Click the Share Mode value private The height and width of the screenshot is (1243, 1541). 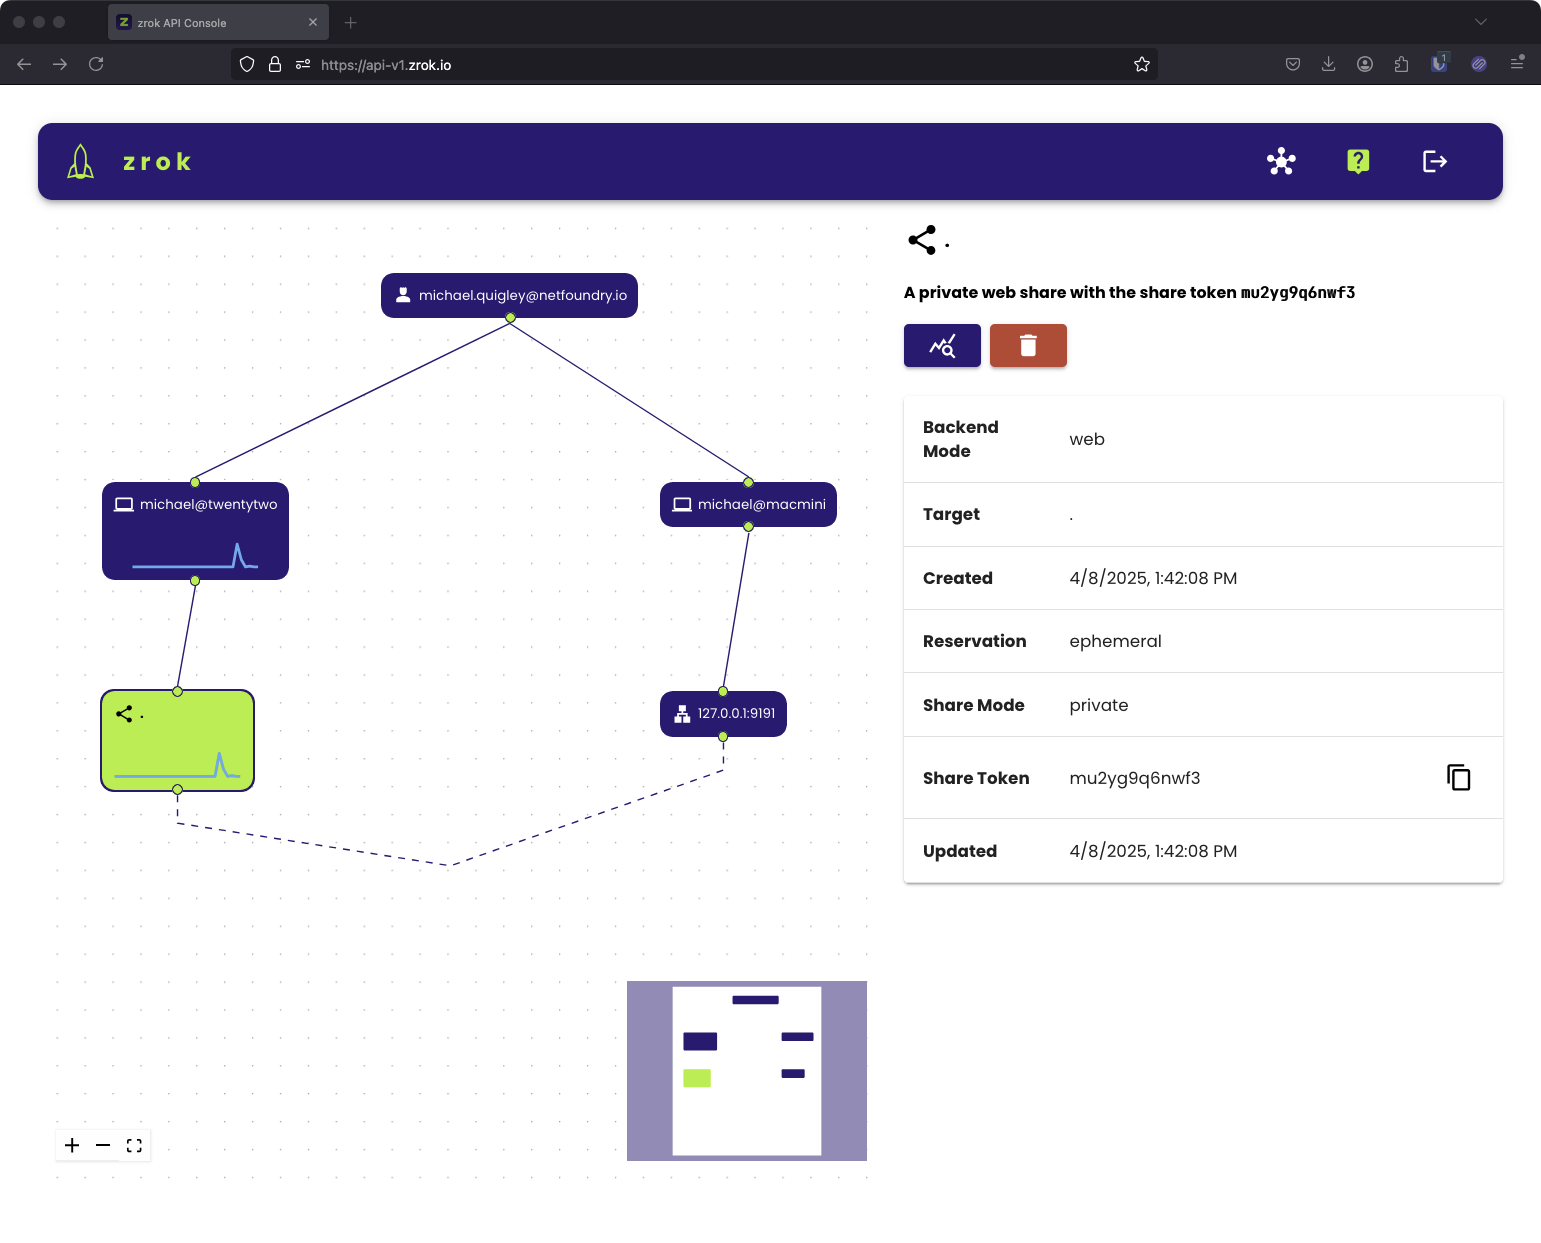(x=1099, y=705)
